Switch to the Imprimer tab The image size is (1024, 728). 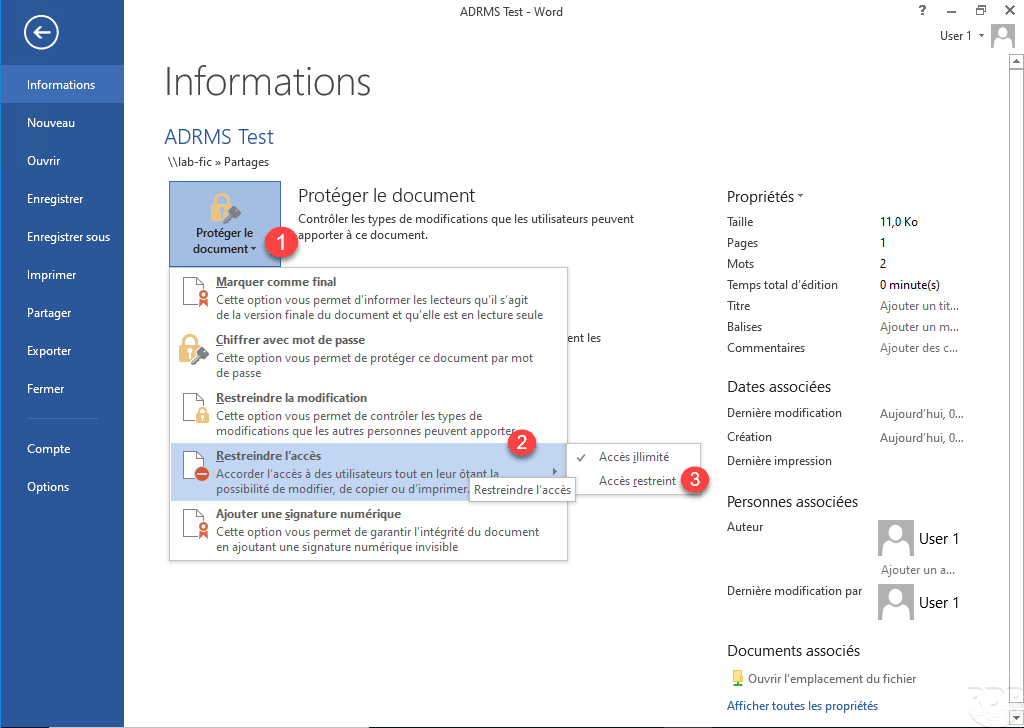[x=52, y=275]
